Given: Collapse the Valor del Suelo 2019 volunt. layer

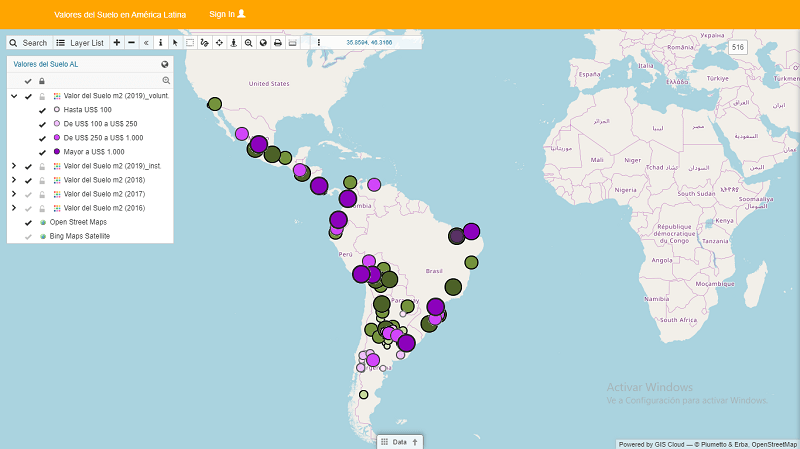Looking at the screenshot, I should coord(13,96).
